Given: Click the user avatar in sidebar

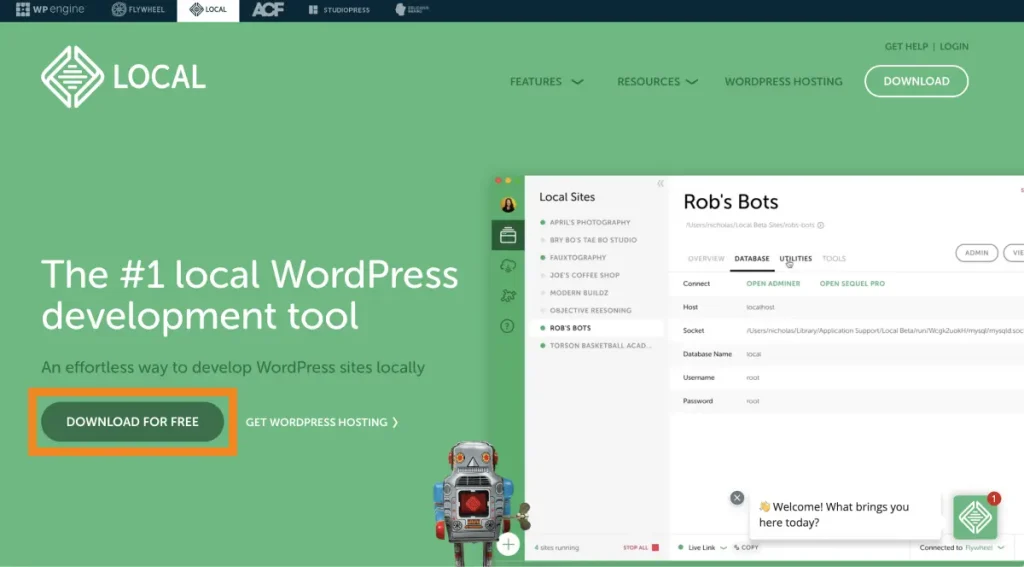Looking at the screenshot, I should (508, 204).
